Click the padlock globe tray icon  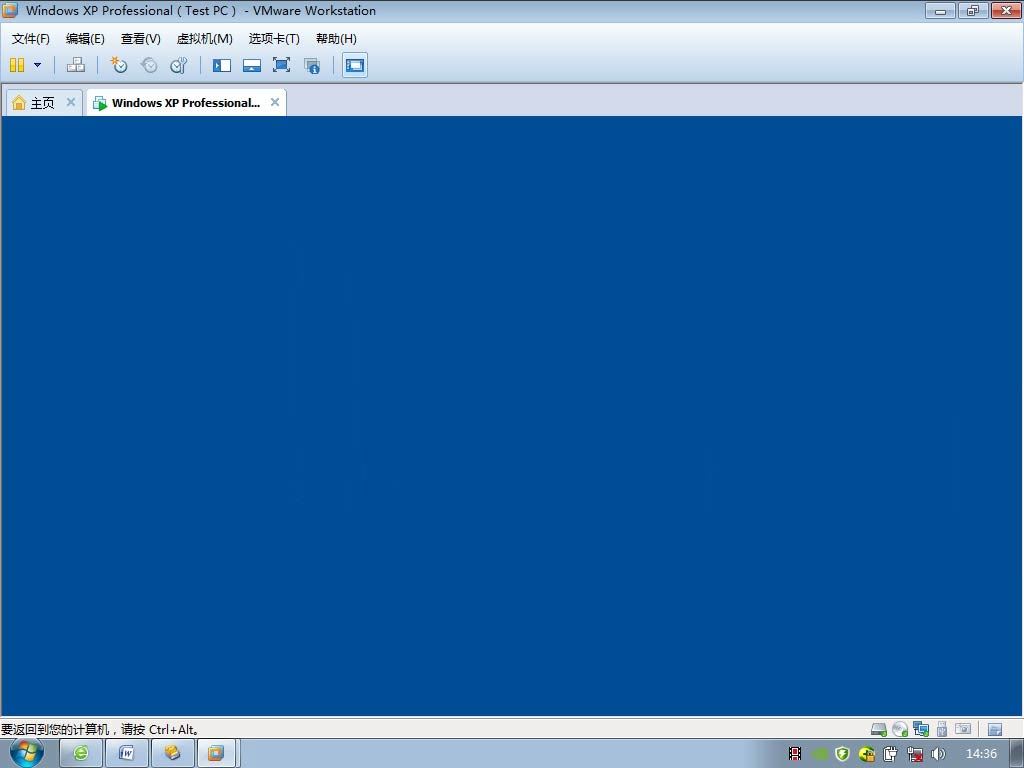867,754
